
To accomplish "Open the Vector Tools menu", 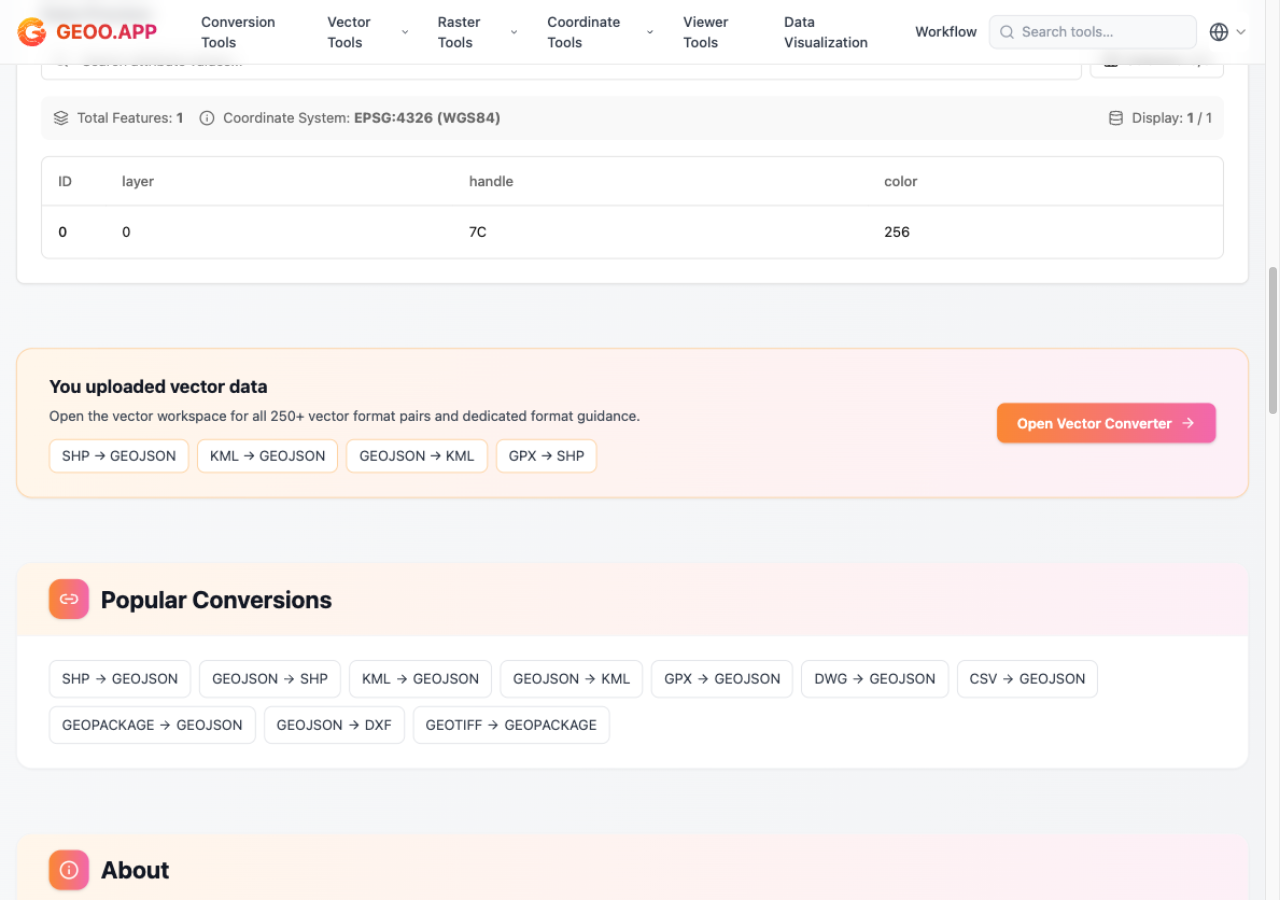I will (349, 32).
